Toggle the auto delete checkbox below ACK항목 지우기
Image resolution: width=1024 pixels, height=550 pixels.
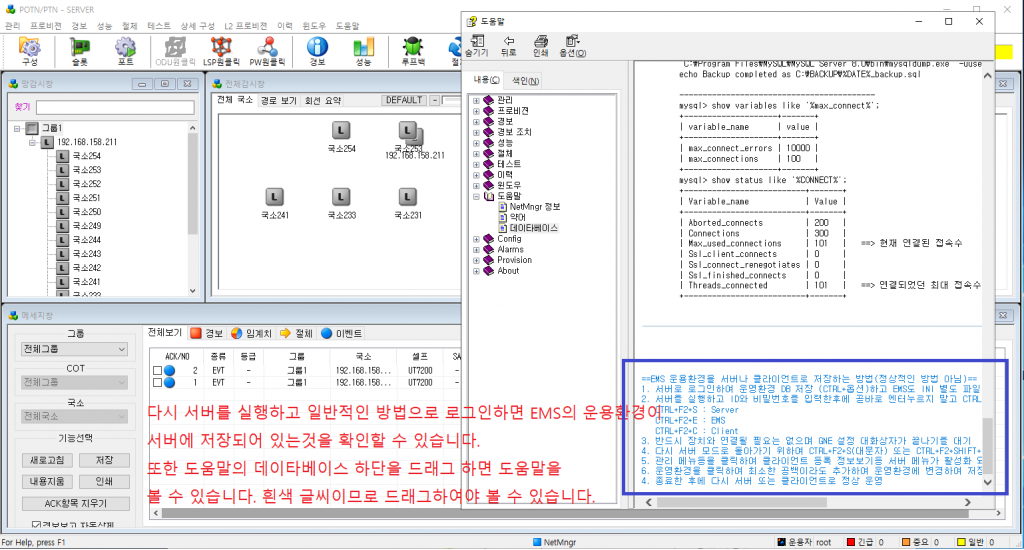pyautogui.click(x=37, y=525)
